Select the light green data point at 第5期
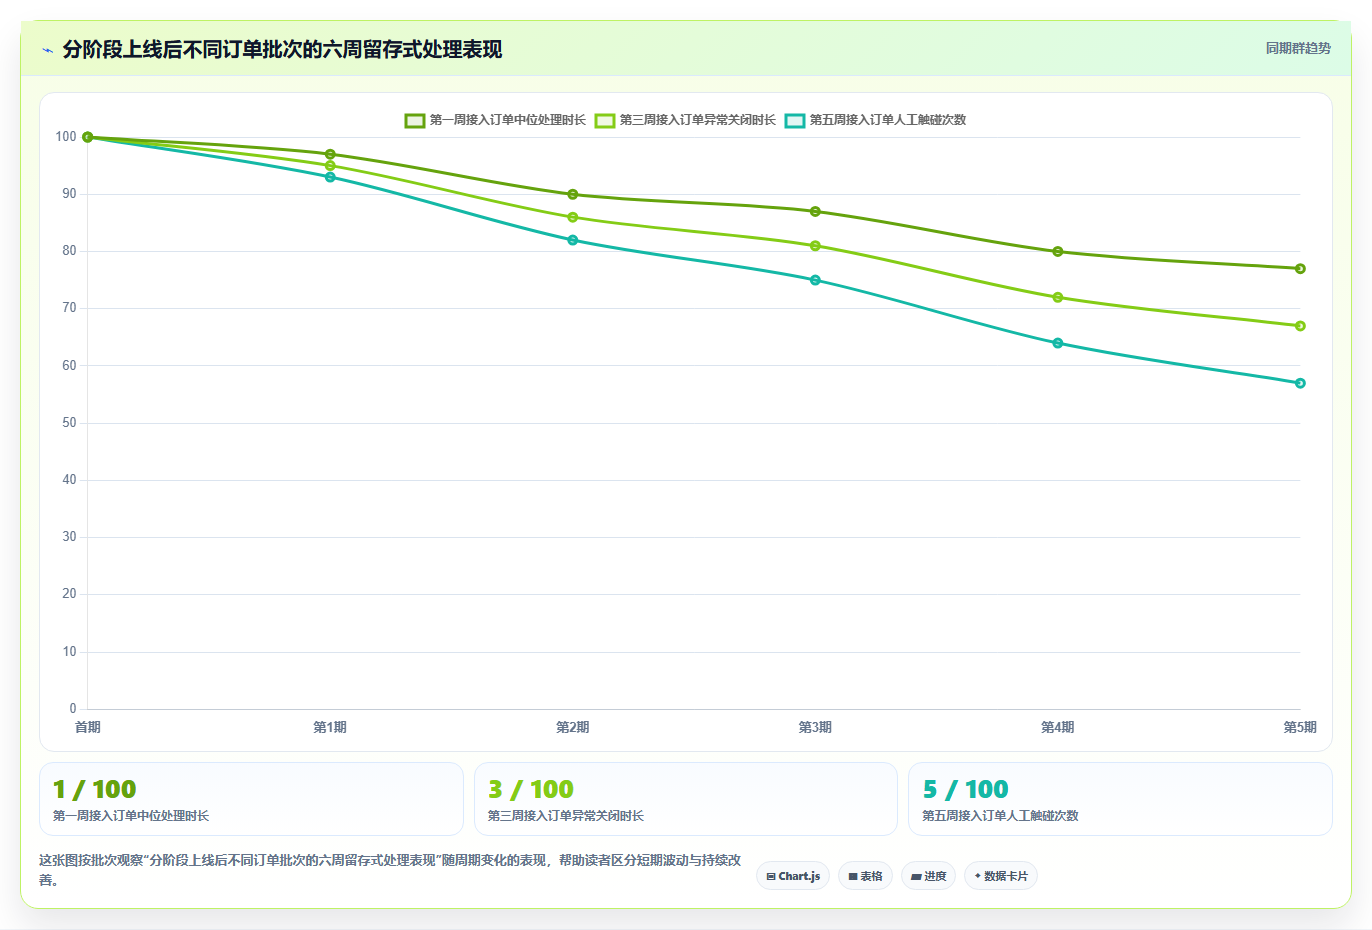The height and width of the screenshot is (930, 1372). pyautogui.click(x=1300, y=326)
